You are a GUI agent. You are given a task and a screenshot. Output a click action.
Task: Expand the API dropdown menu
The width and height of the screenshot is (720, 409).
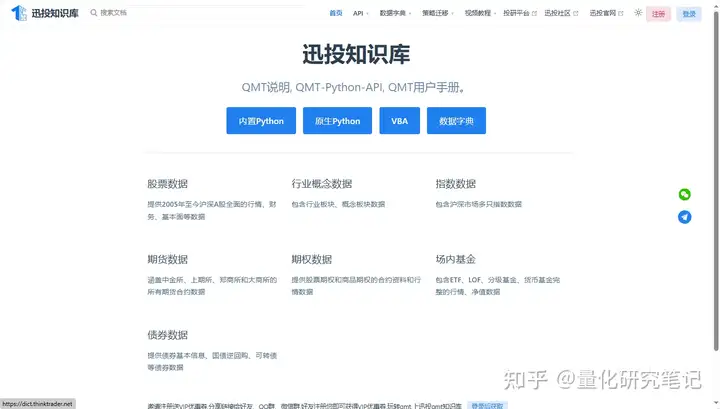point(361,13)
